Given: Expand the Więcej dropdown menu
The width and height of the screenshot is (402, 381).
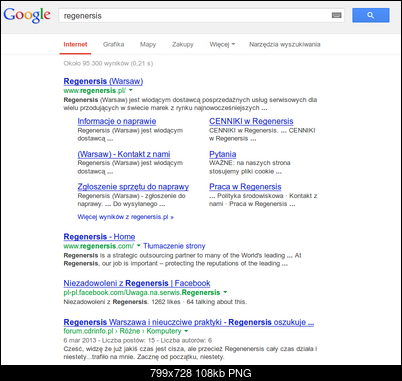Looking at the screenshot, I should (x=222, y=44).
